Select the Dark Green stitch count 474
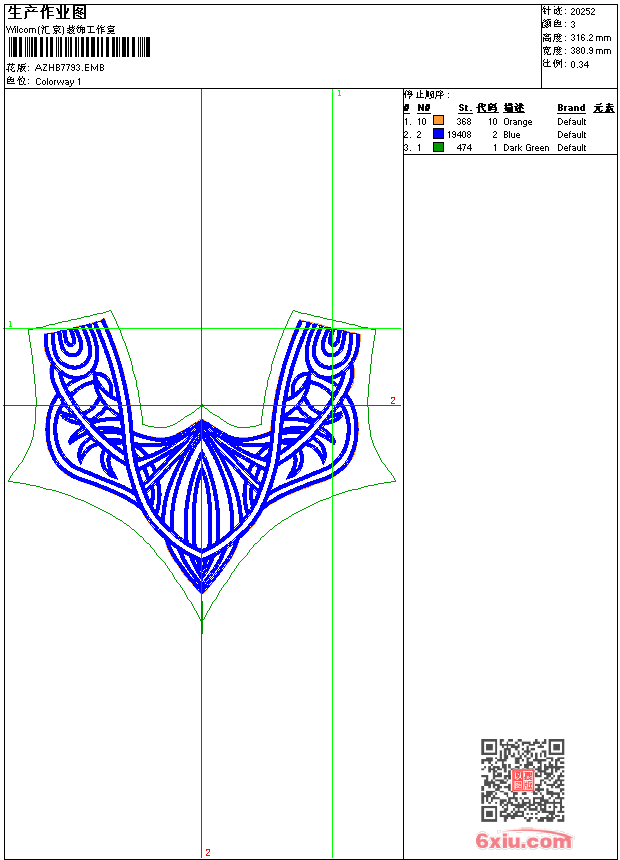 464,148
